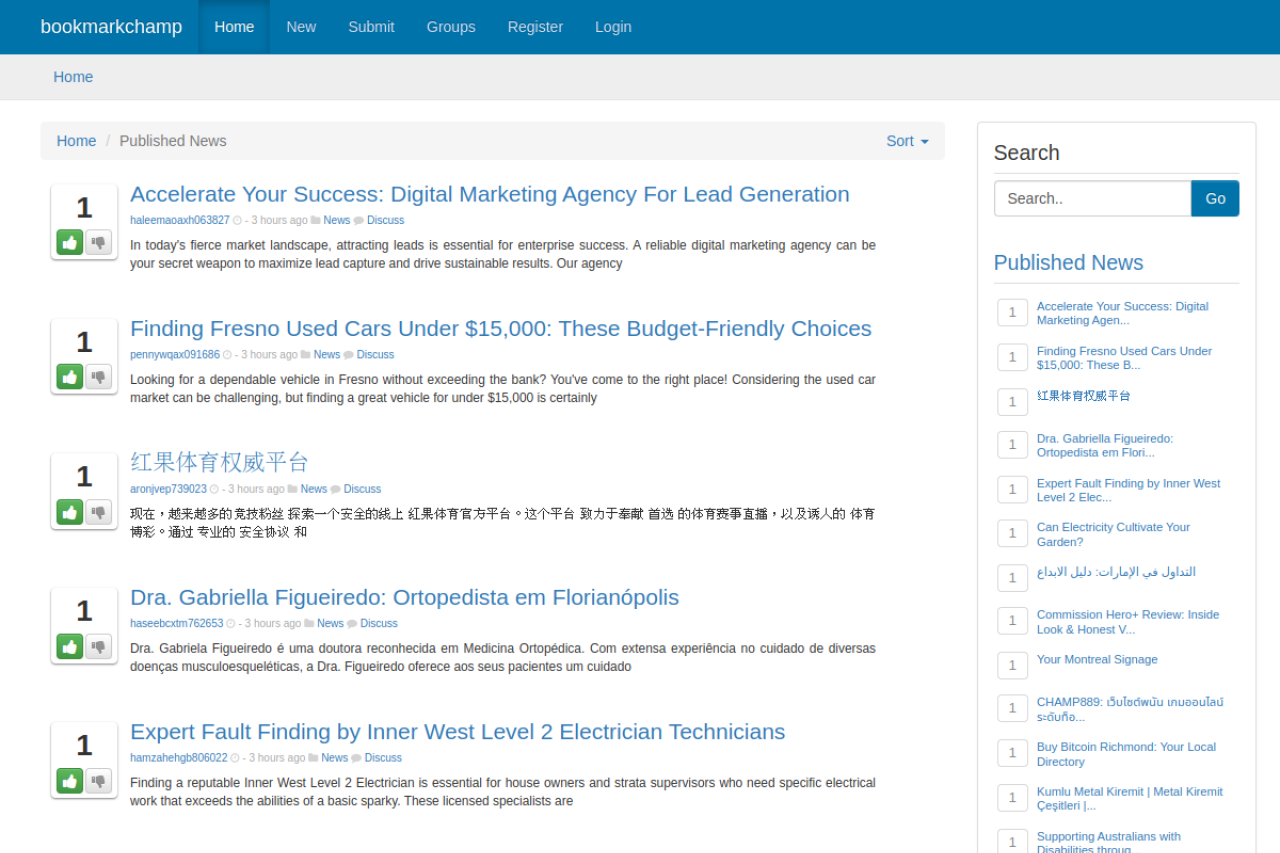Upvote the Fresno Used Cars post
The width and height of the screenshot is (1280, 853).
70,376
